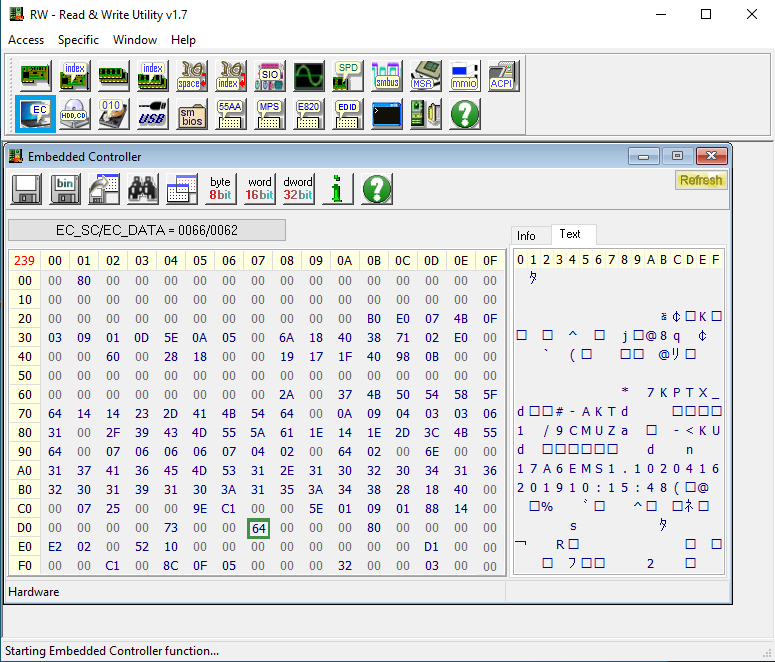Select the 8C cell in row F0
This screenshot has width=775, height=662.
pos(171,566)
